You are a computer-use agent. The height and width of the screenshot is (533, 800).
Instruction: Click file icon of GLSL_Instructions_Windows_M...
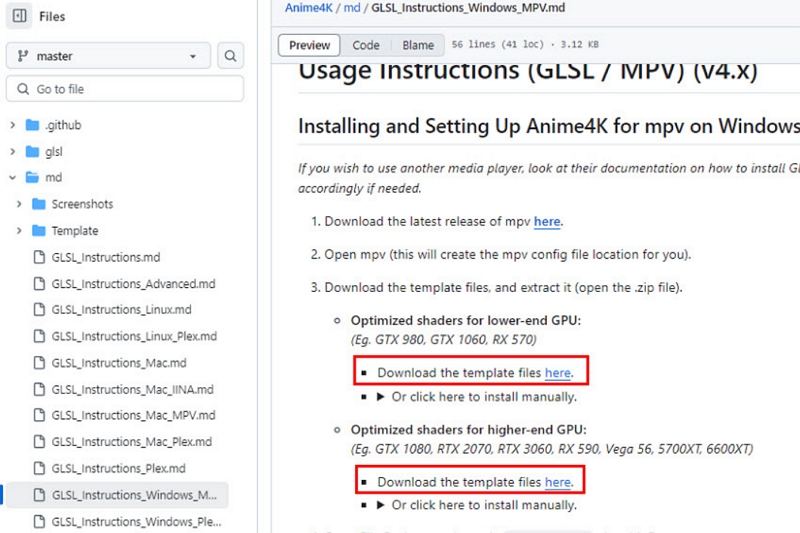click(x=39, y=495)
